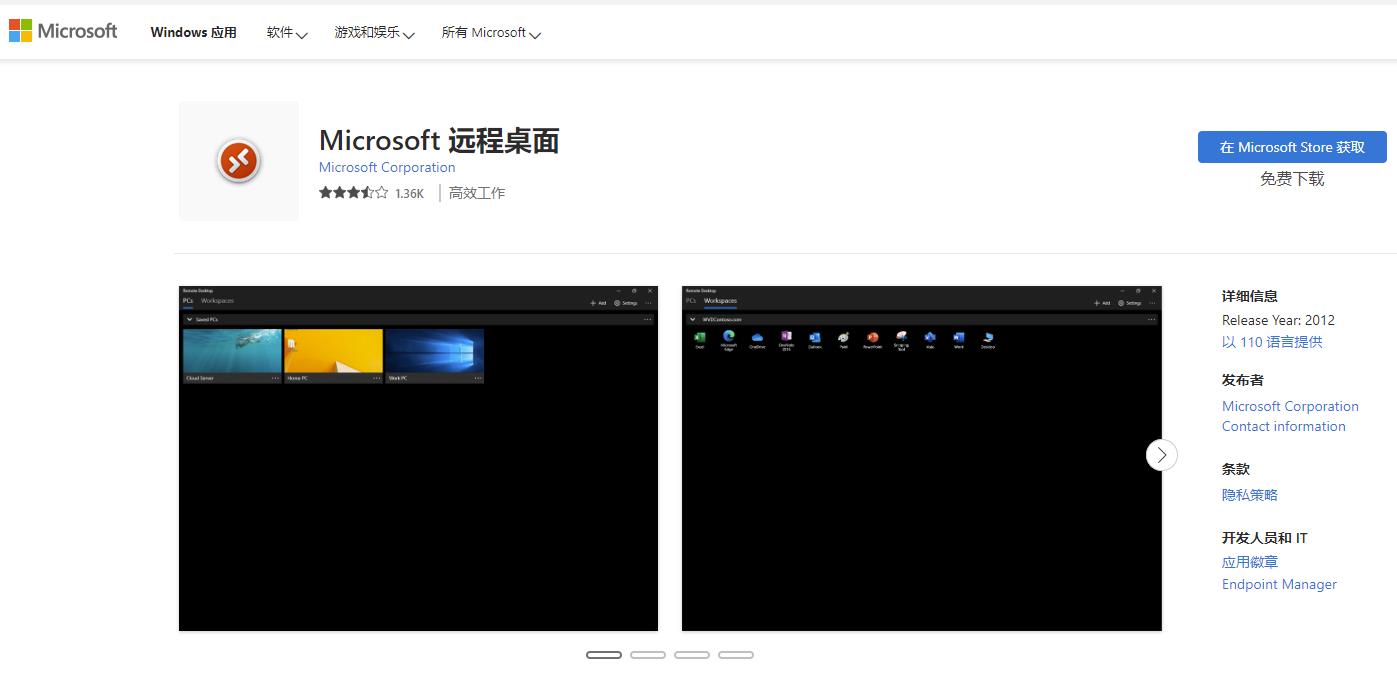
Task: Click the Microsoft logo
Action: tap(63, 31)
